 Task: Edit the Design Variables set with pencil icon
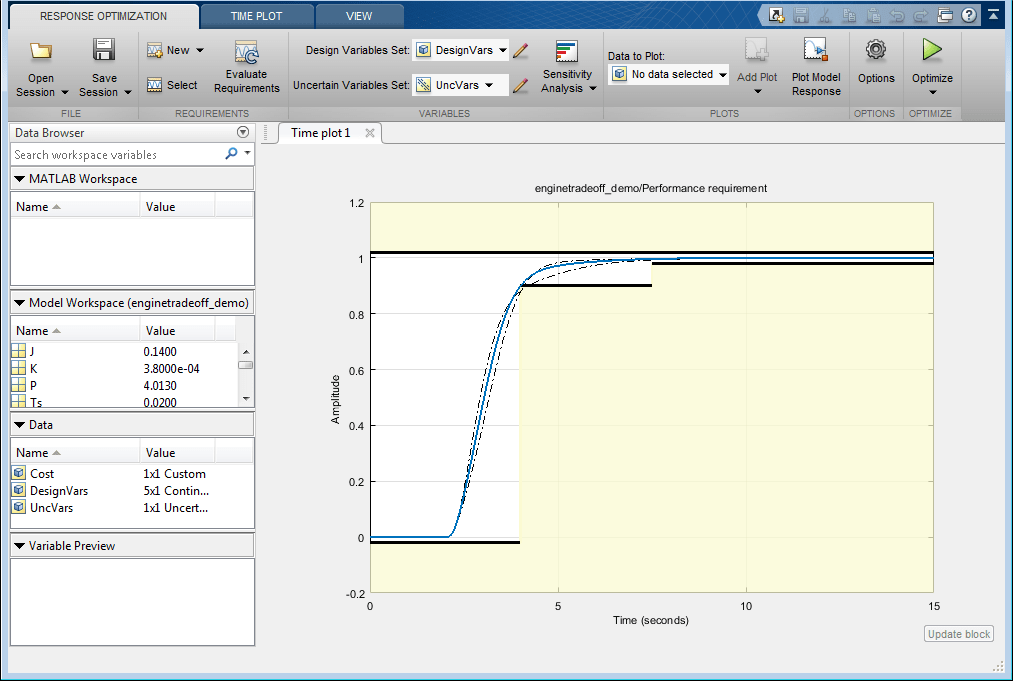click(520, 50)
